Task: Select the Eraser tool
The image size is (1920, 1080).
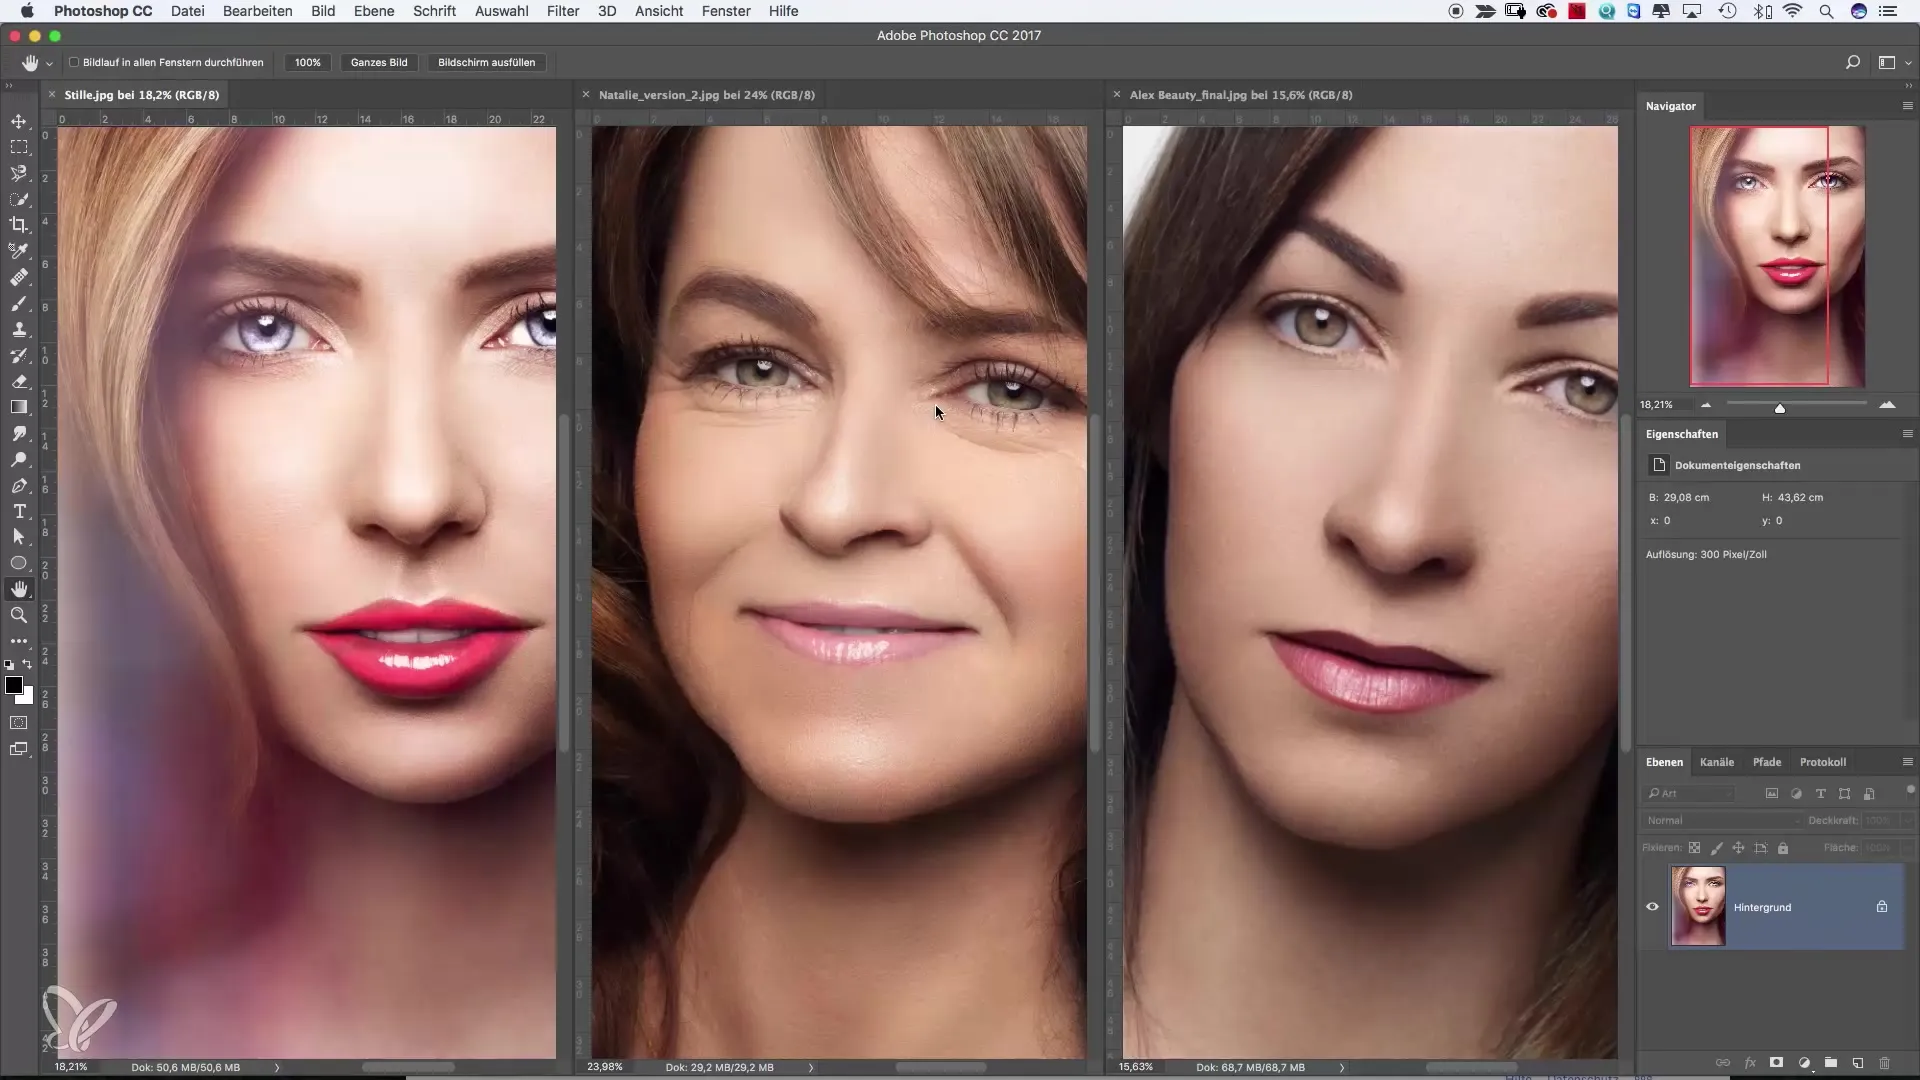Action: click(19, 381)
